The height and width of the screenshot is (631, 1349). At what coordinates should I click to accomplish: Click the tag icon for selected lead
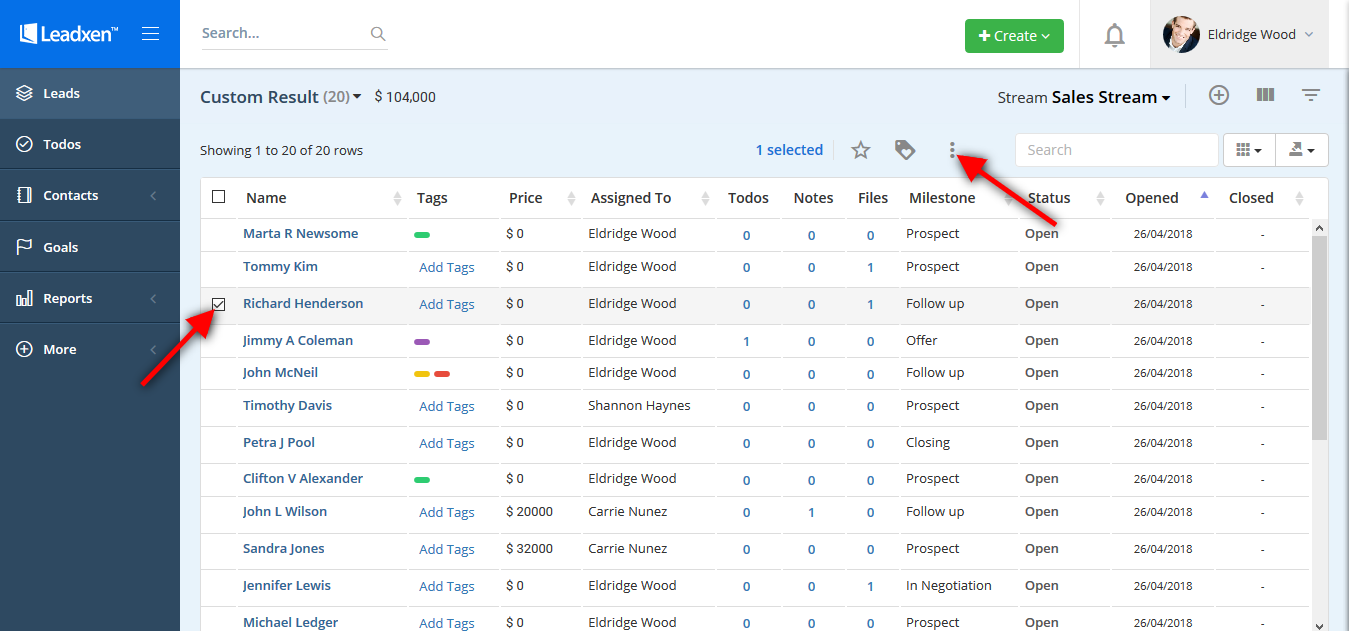tap(905, 150)
